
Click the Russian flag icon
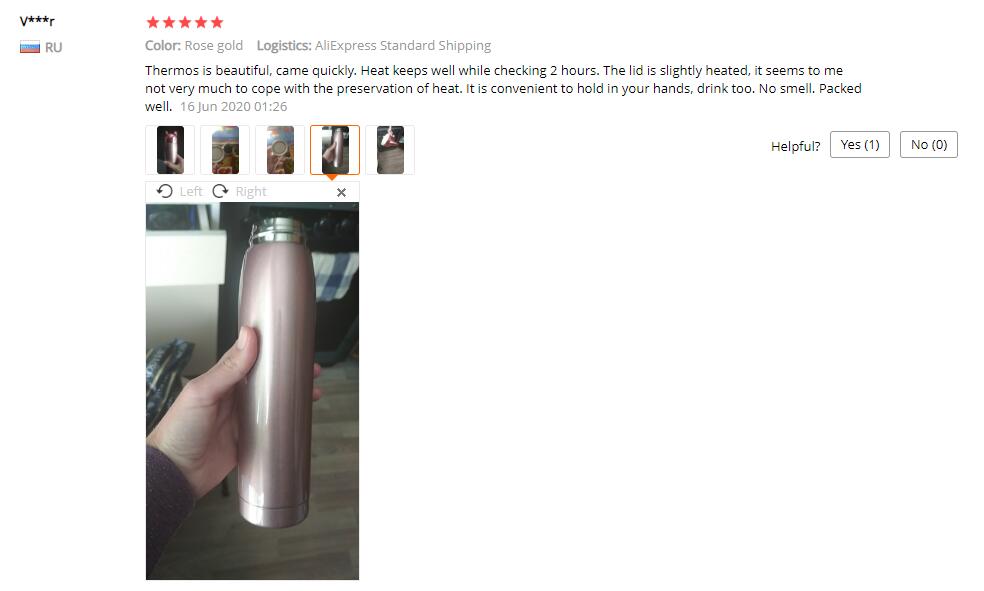[29, 47]
